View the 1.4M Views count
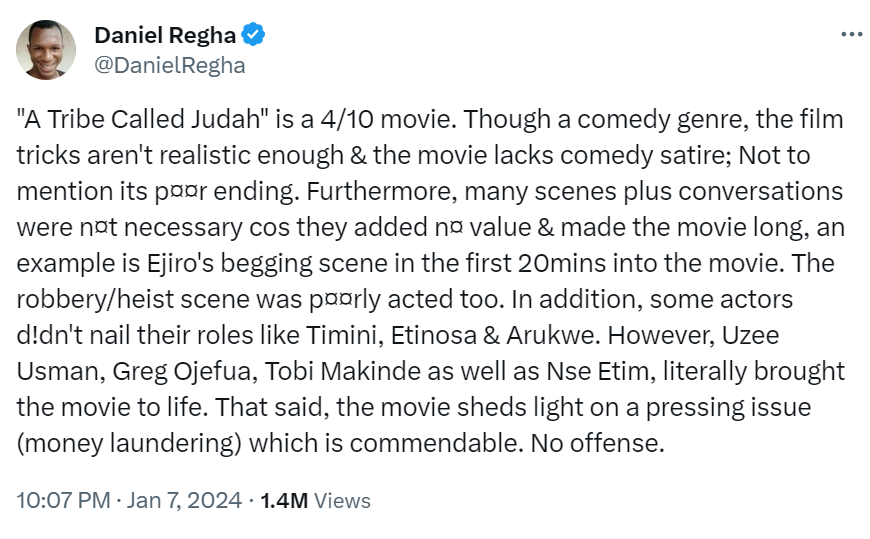 [x=315, y=500]
